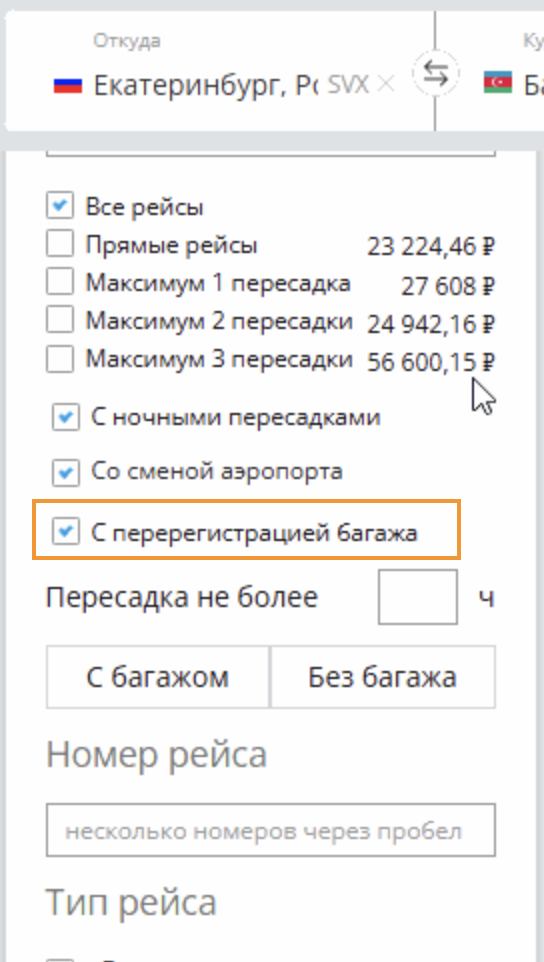Click the Екатеринбург origin city field
The width and height of the screenshot is (544, 962).
pyautogui.click(x=205, y=85)
